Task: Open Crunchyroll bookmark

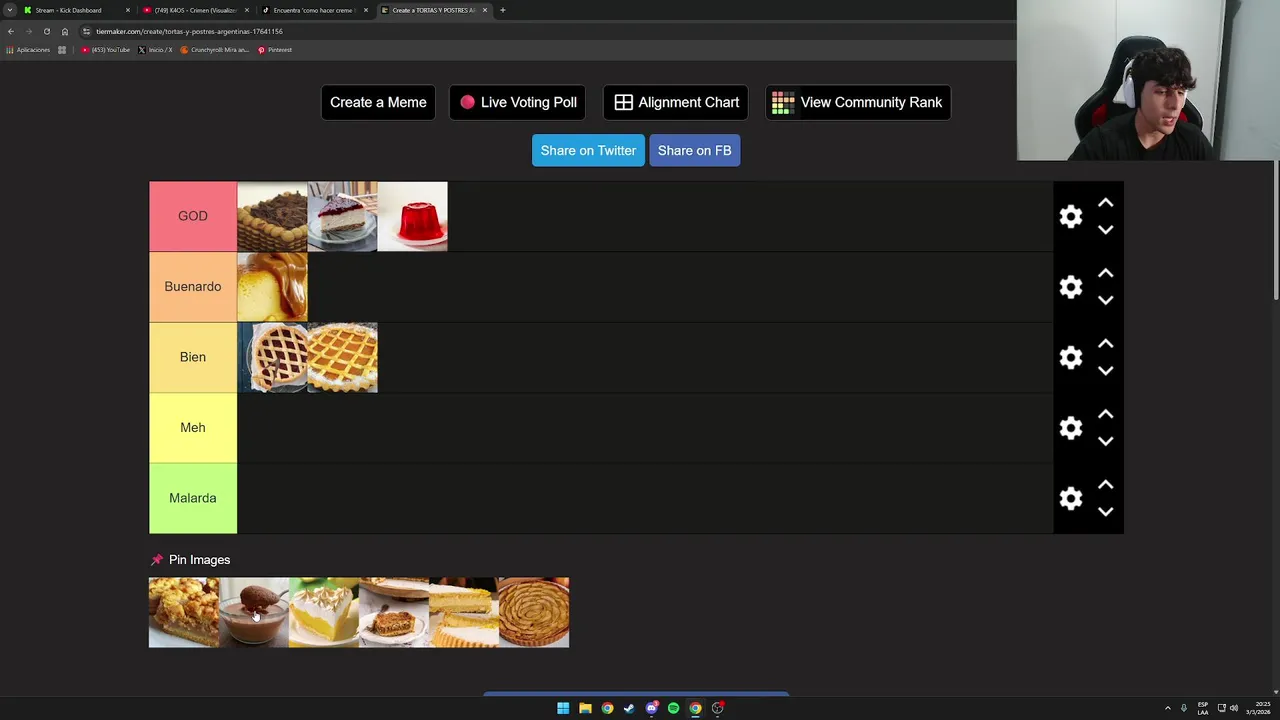Action: pyautogui.click(x=215, y=50)
